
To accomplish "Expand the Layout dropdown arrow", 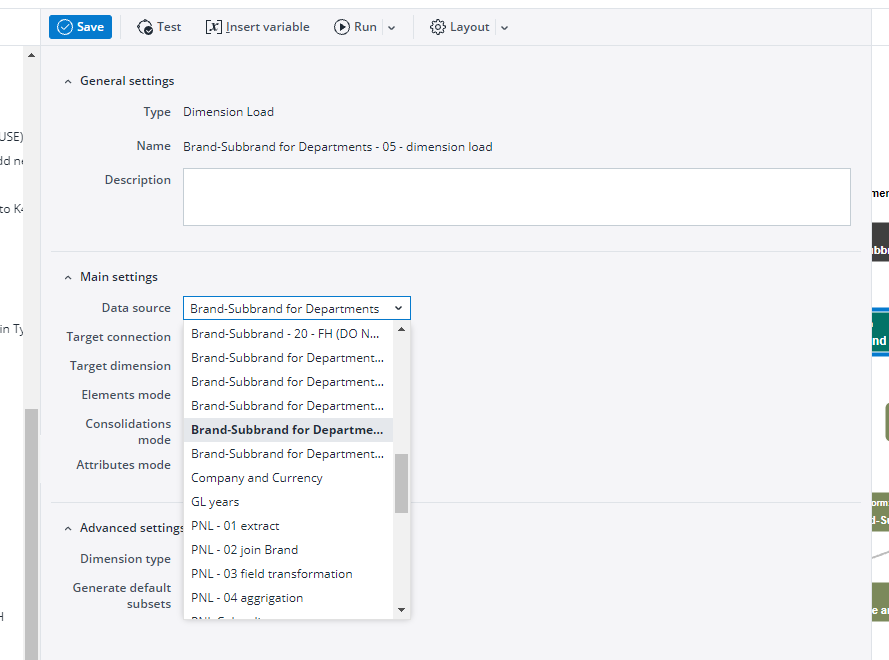I will coord(504,28).
